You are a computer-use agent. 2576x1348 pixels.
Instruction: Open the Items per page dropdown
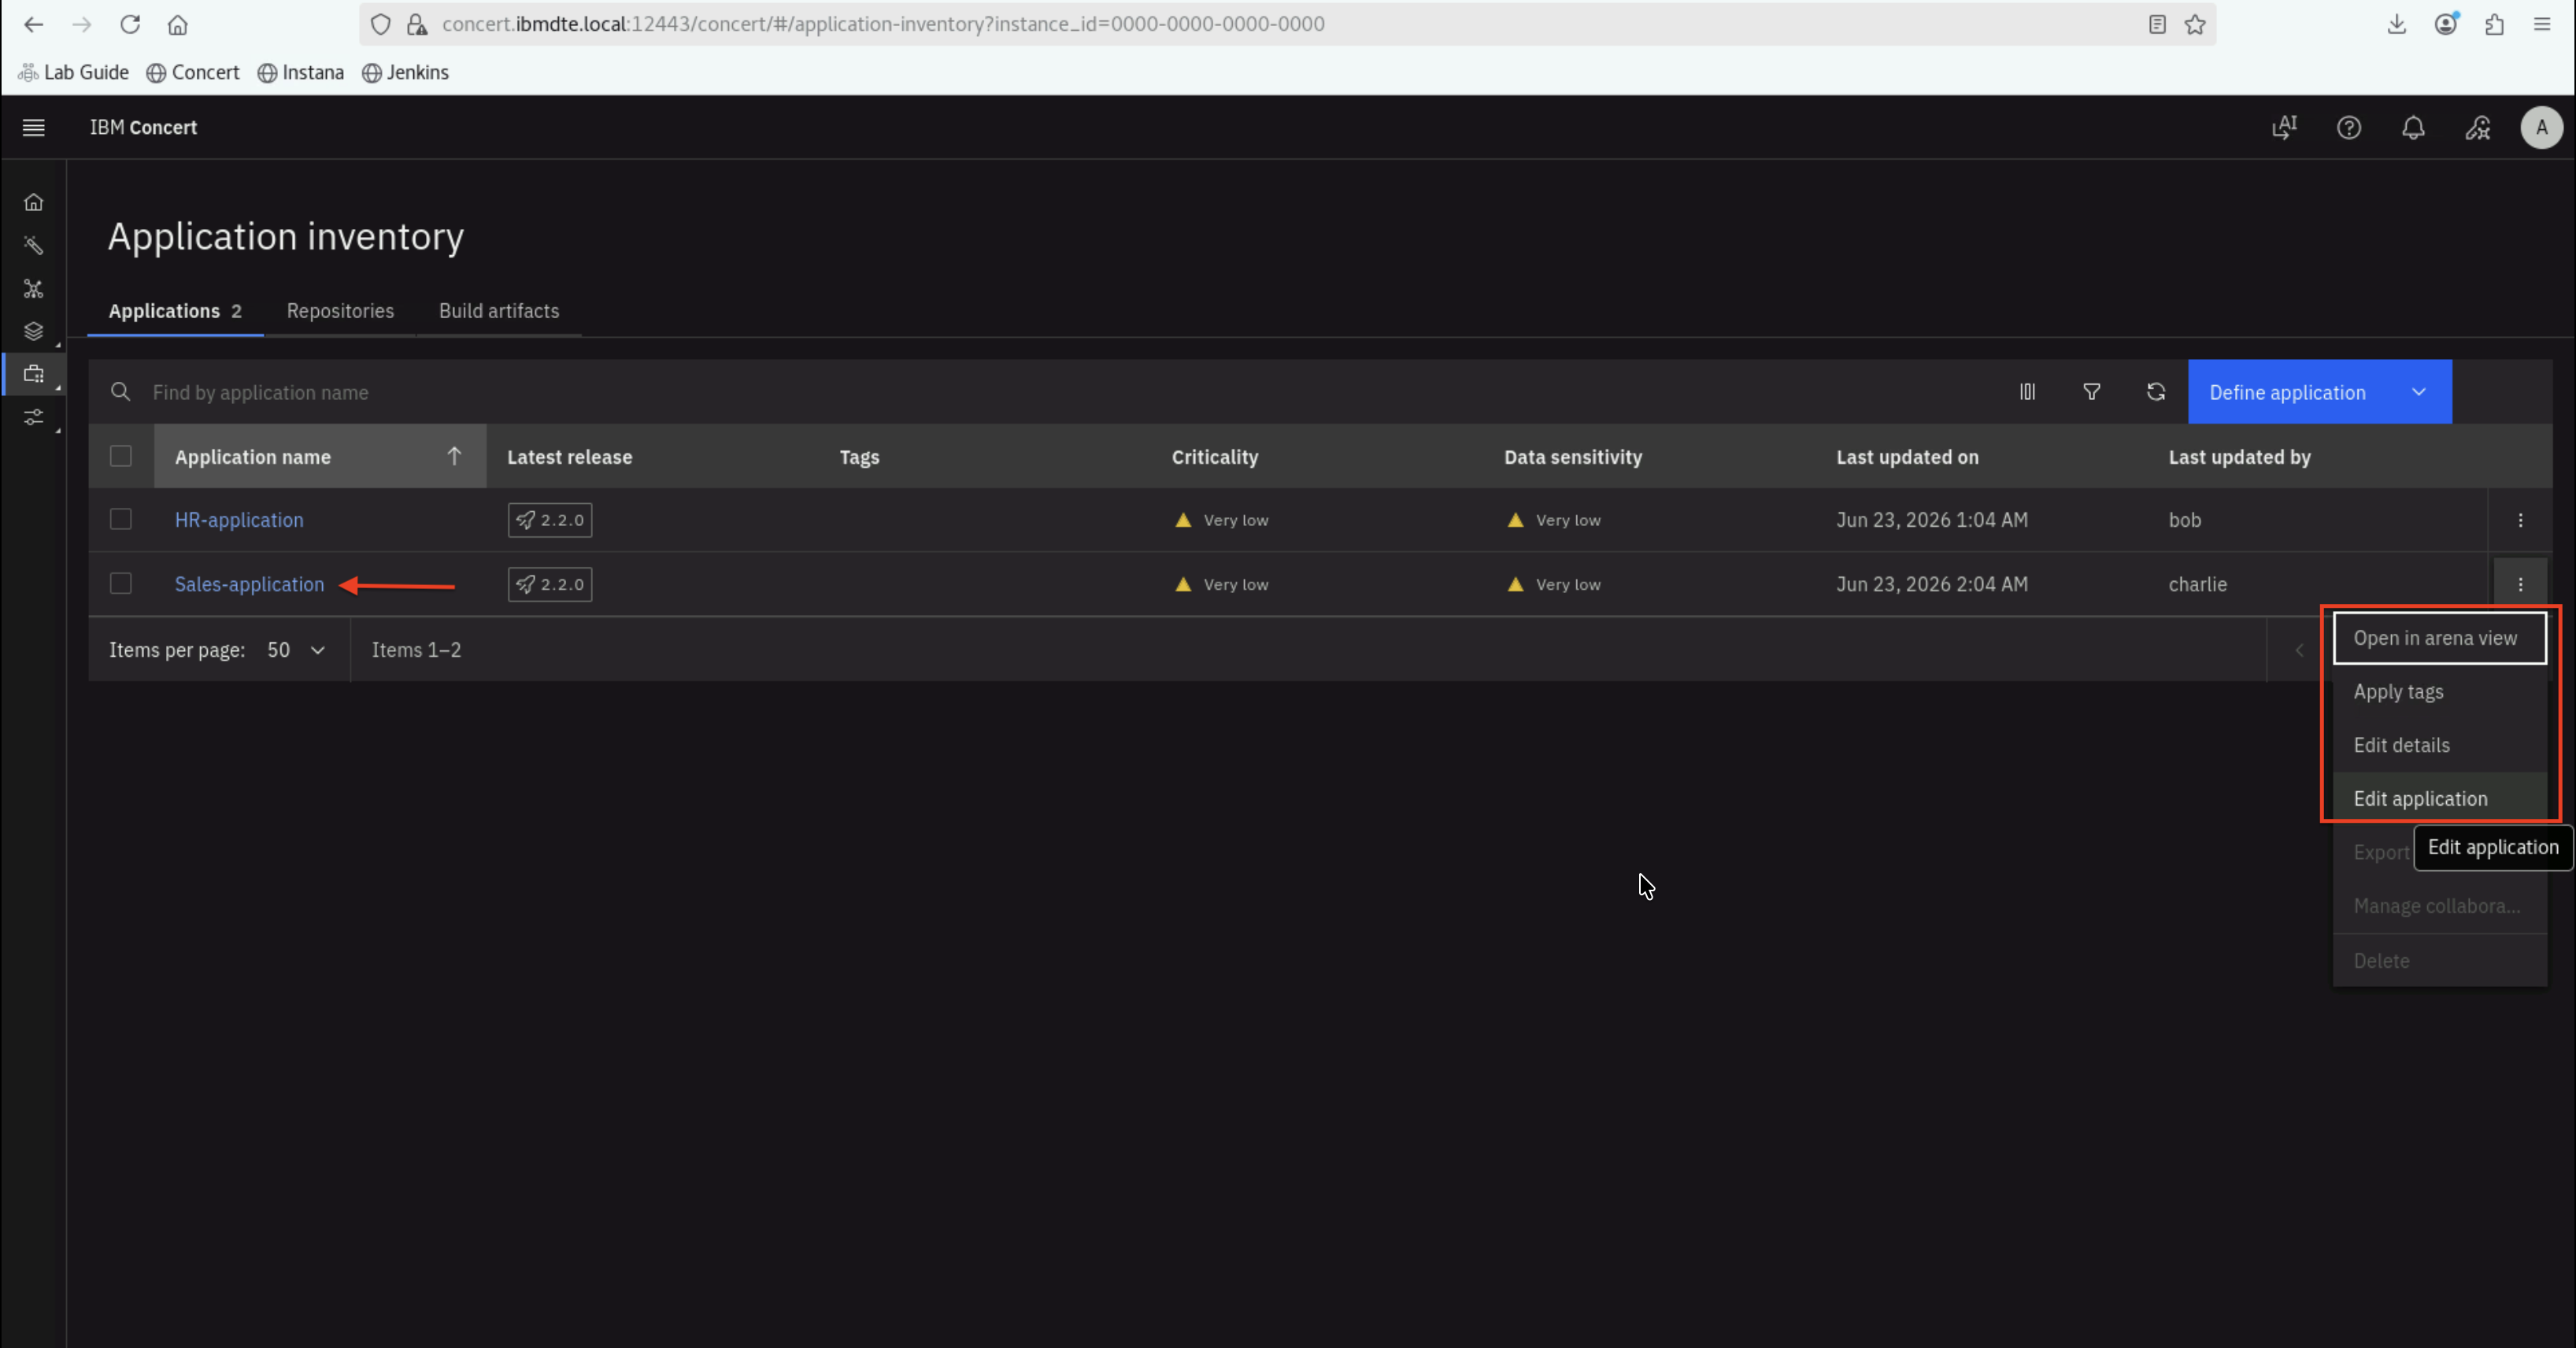[296, 650]
